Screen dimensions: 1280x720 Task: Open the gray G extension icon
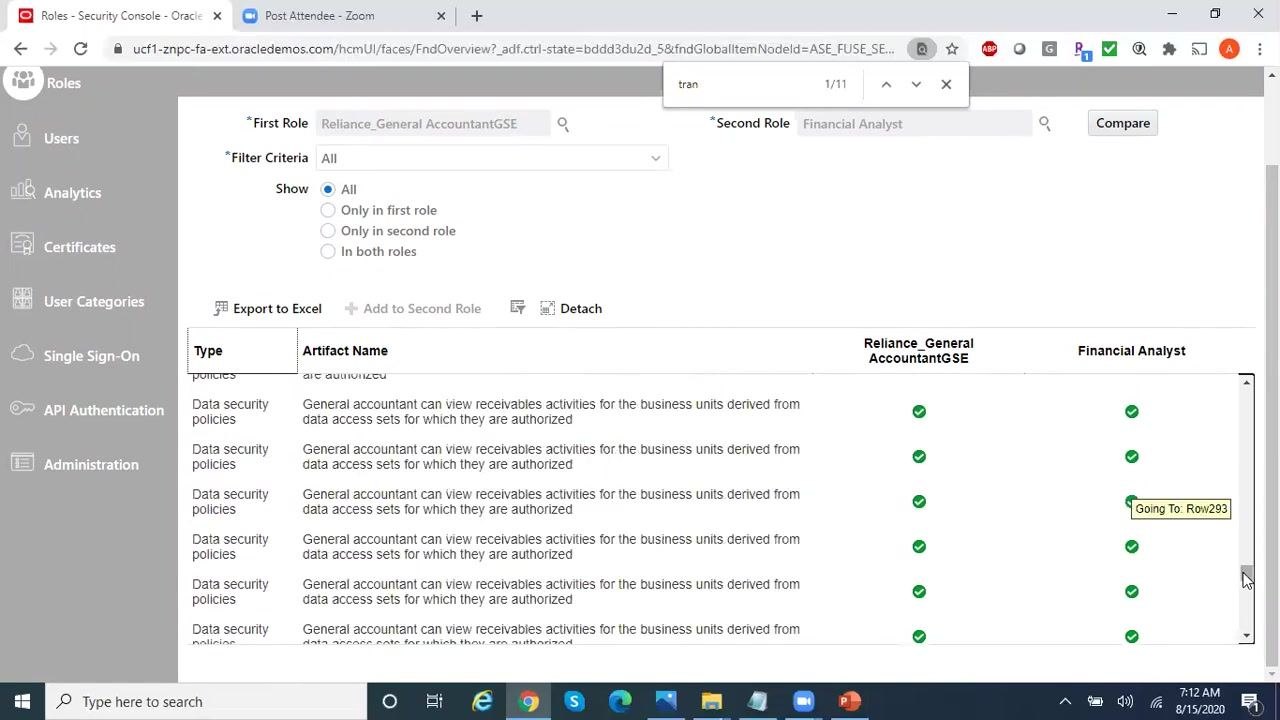tap(1049, 49)
